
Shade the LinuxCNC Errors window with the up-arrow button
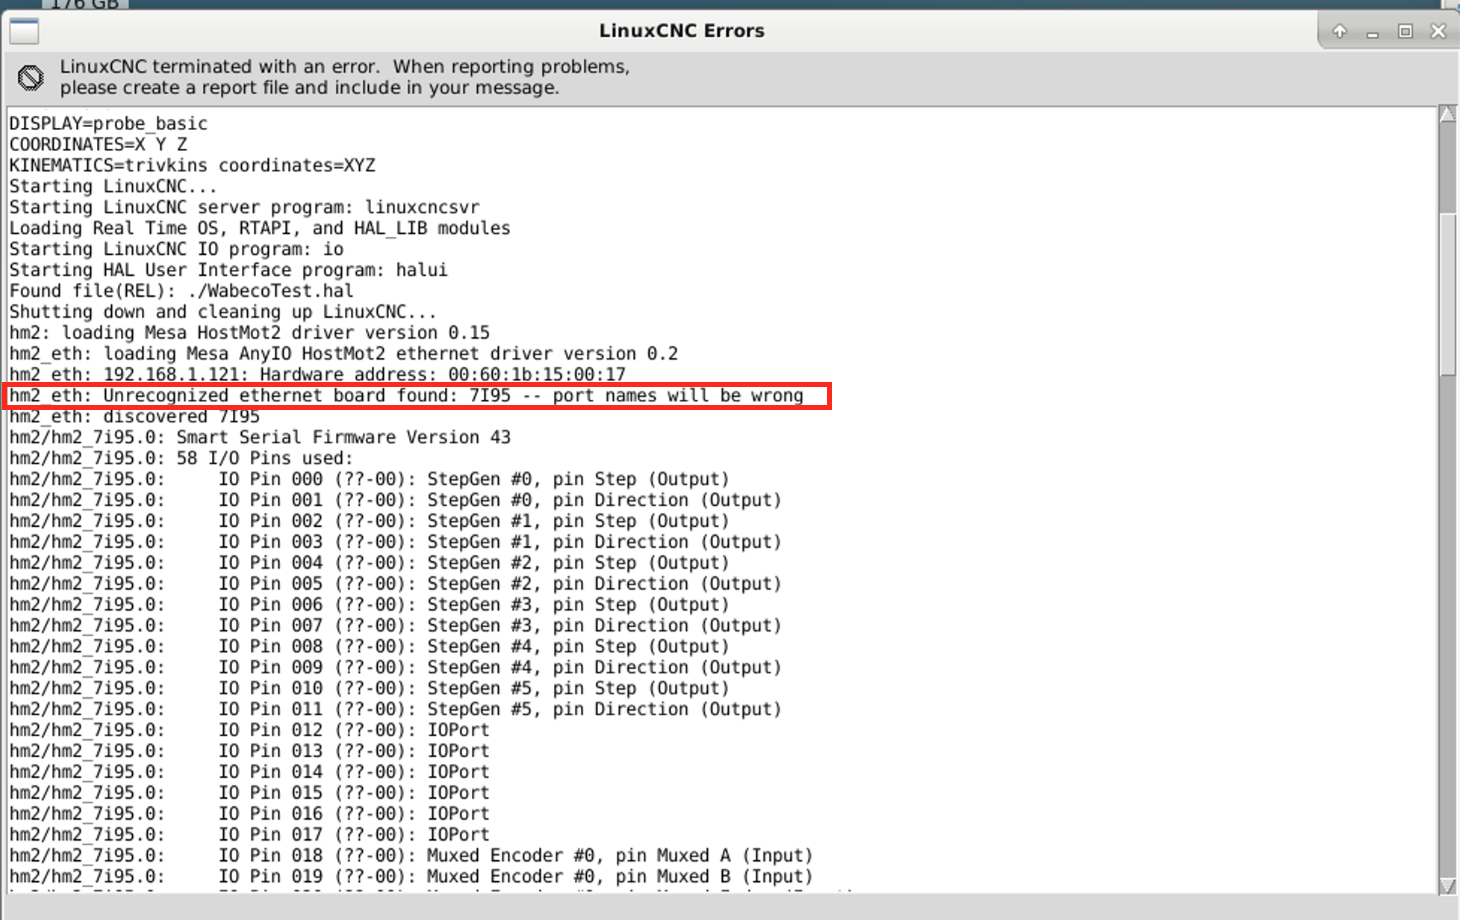pyautogui.click(x=1340, y=31)
